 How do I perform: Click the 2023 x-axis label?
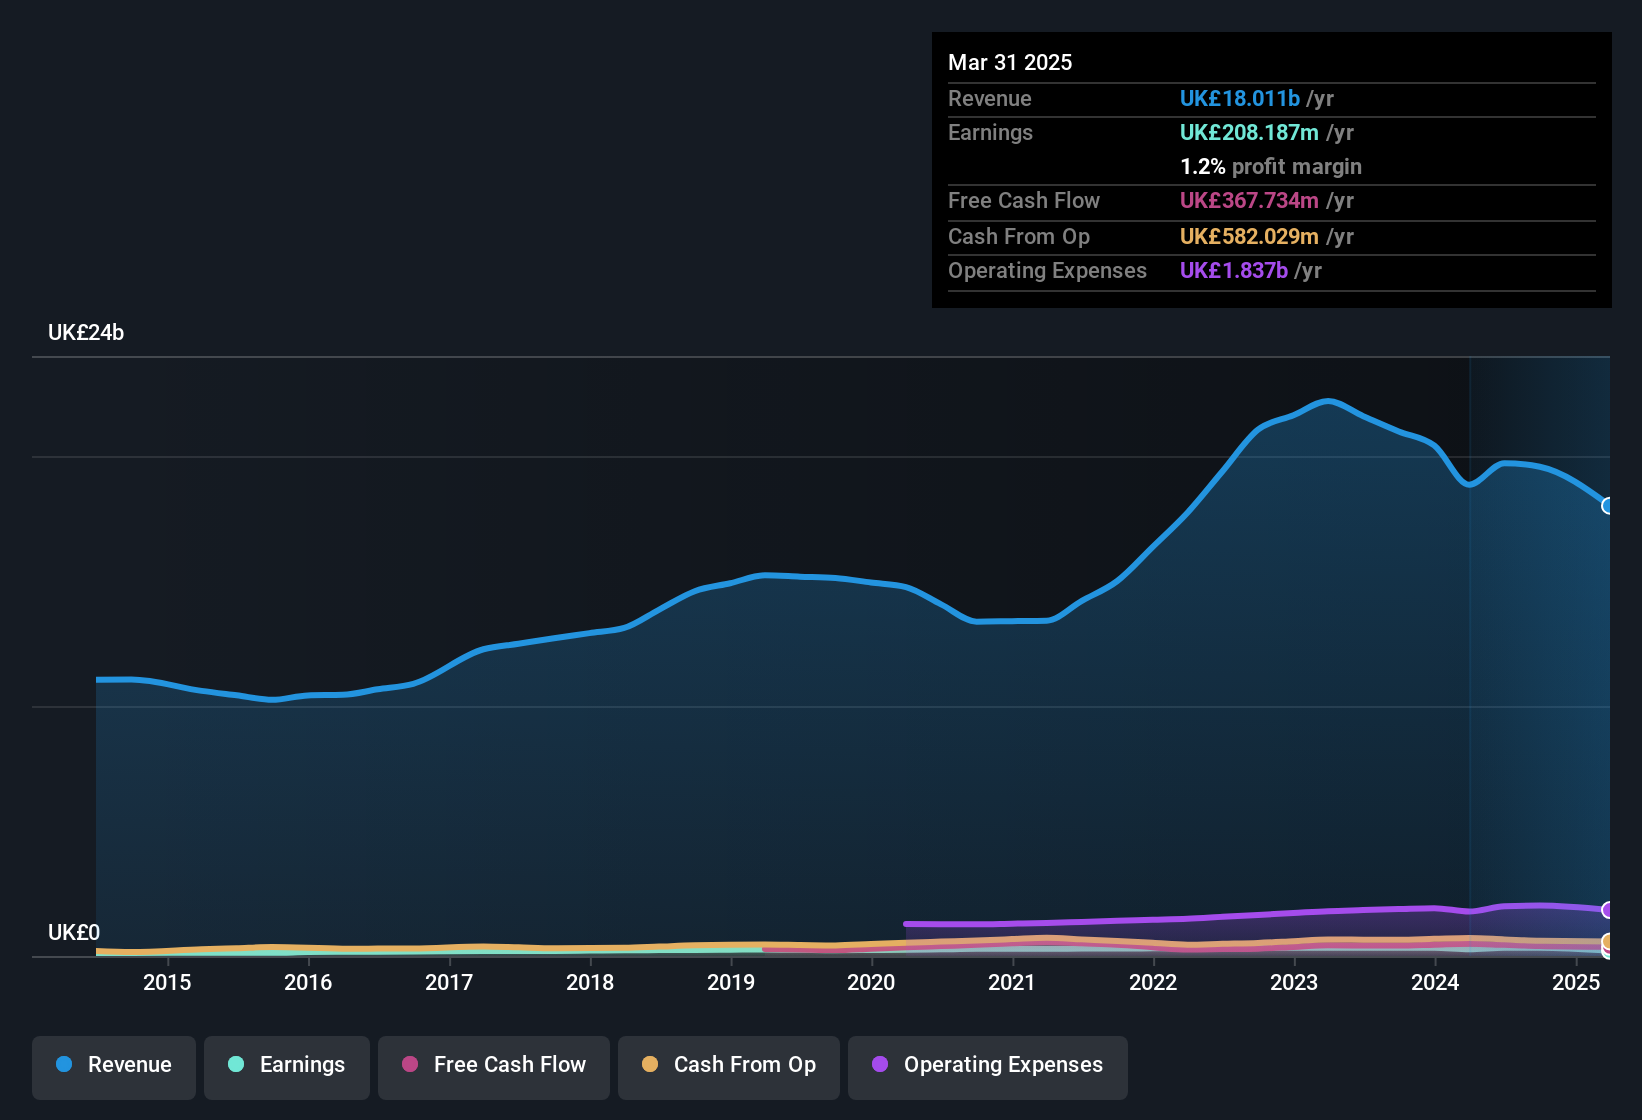pos(1294,982)
